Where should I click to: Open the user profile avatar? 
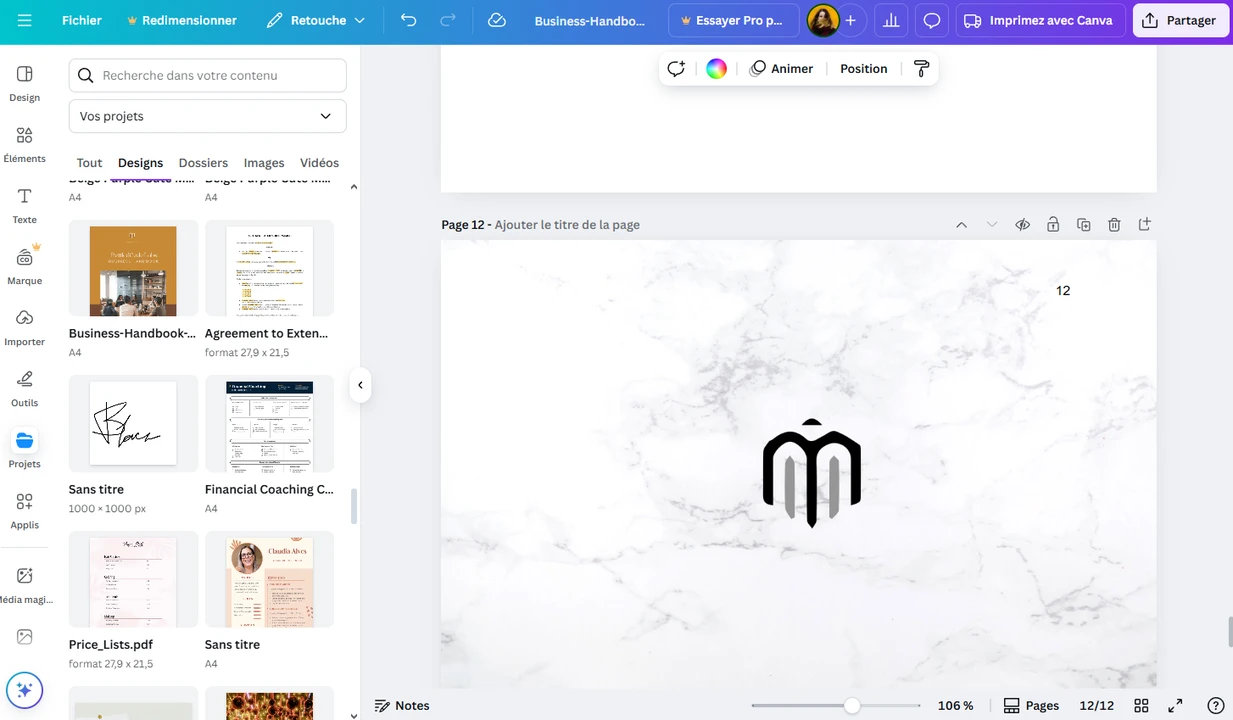(x=823, y=20)
